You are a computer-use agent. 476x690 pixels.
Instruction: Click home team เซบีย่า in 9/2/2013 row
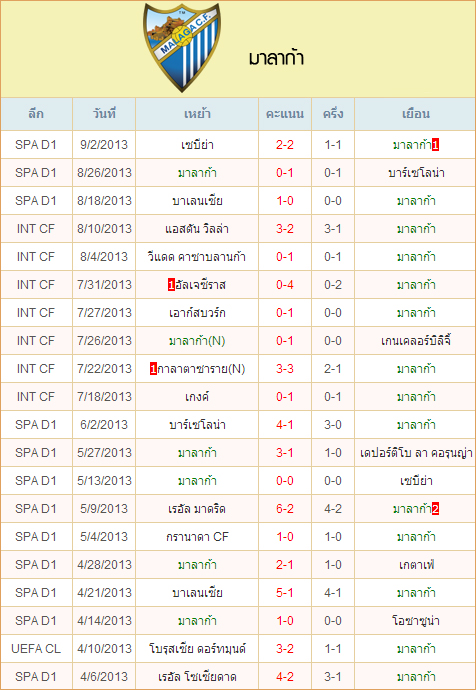197,145
